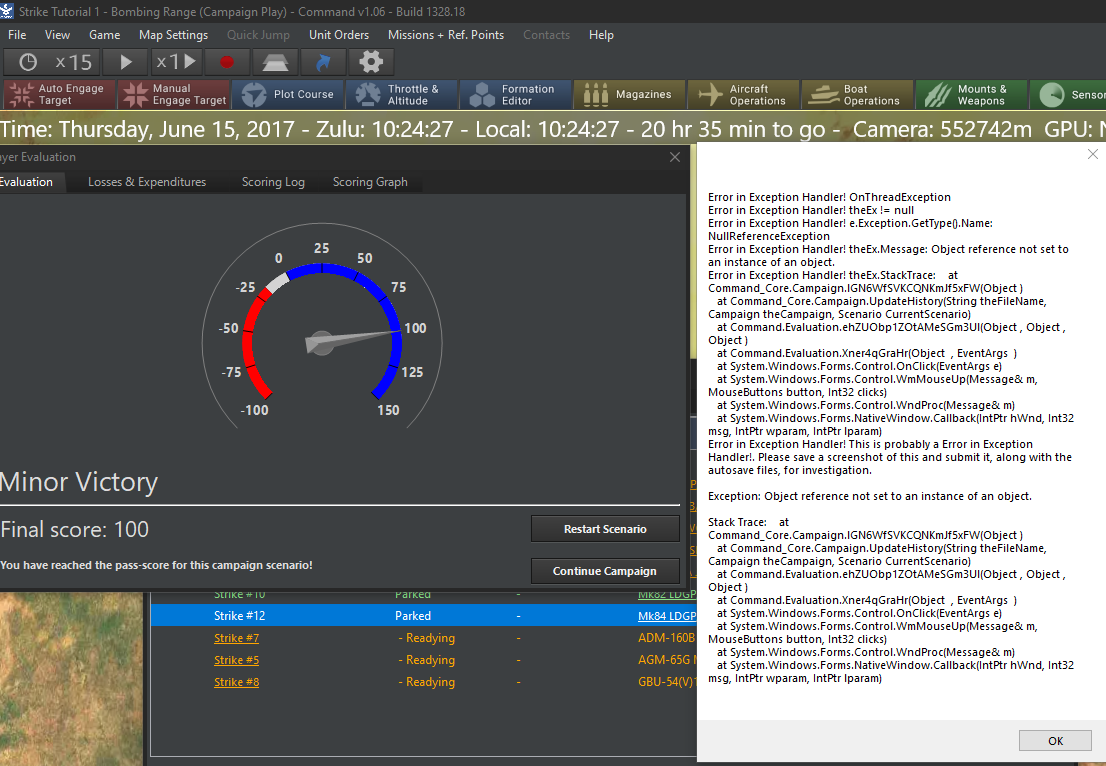Click the AGM-65G loadout text
1106x766 pixels.
point(667,660)
